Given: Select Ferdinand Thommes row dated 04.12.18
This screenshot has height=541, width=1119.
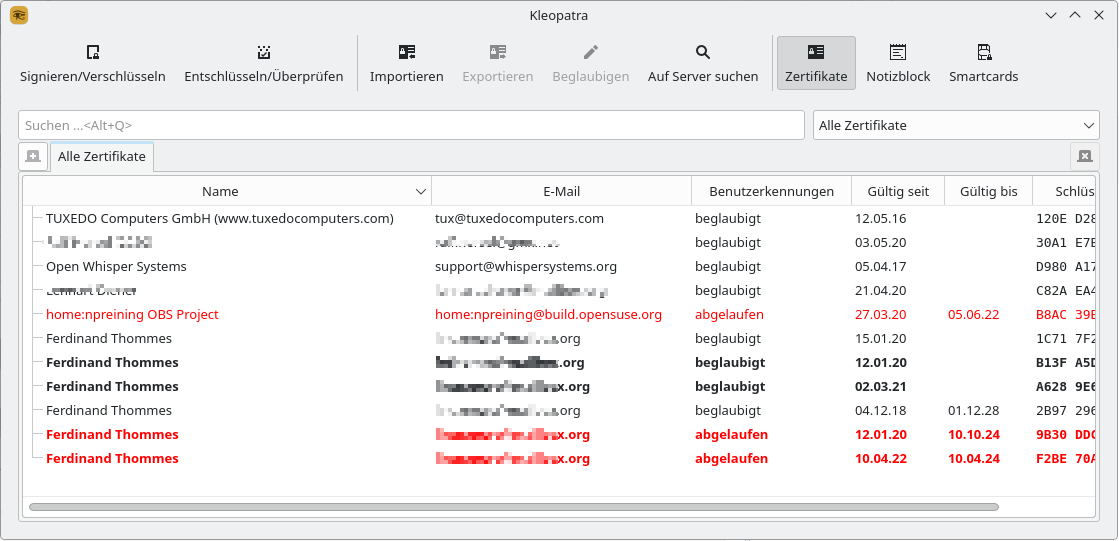Looking at the screenshot, I should point(560,410).
